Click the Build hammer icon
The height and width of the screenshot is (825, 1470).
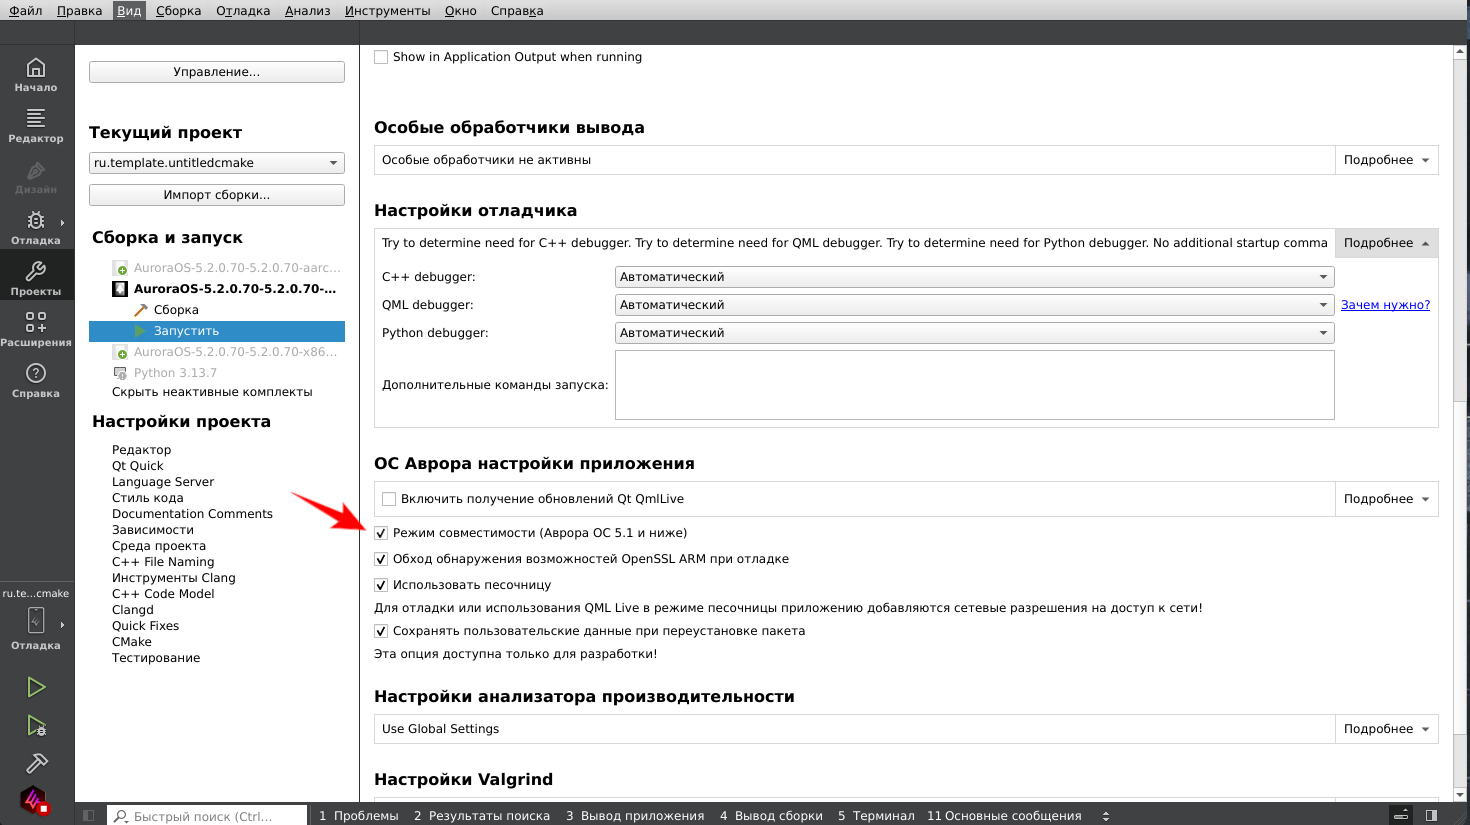[x=36, y=763]
